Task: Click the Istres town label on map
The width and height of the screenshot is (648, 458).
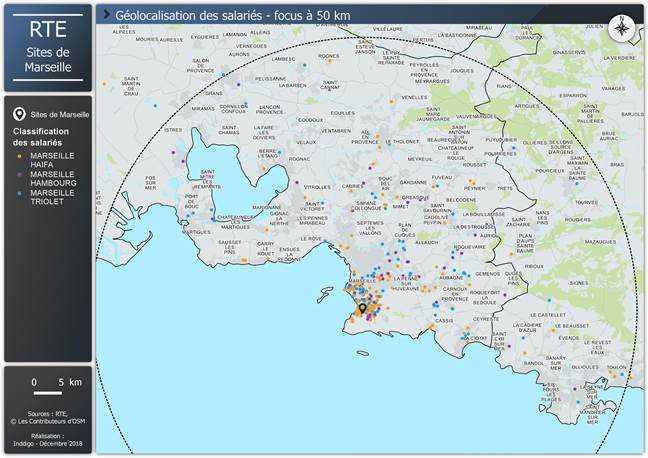Action: (x=173, y=130)
